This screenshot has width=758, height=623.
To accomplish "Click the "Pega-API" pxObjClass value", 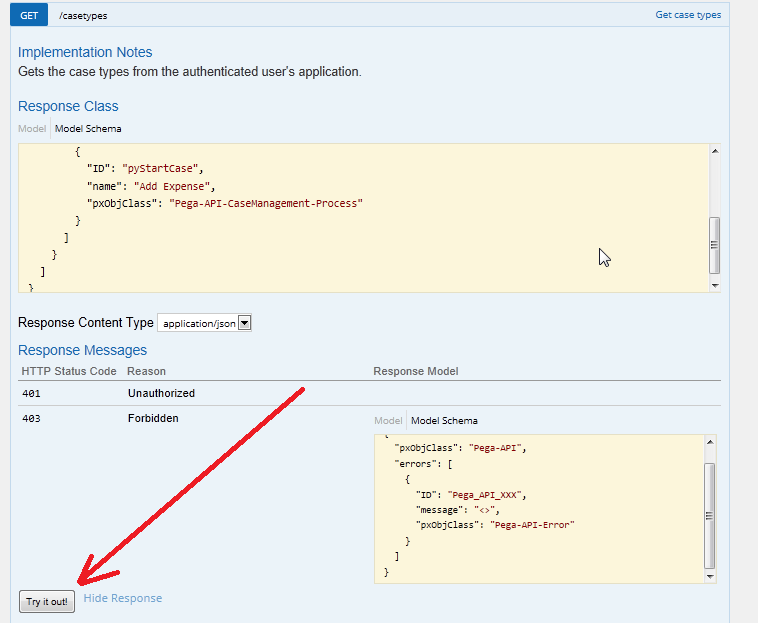I will pos(496,448).
